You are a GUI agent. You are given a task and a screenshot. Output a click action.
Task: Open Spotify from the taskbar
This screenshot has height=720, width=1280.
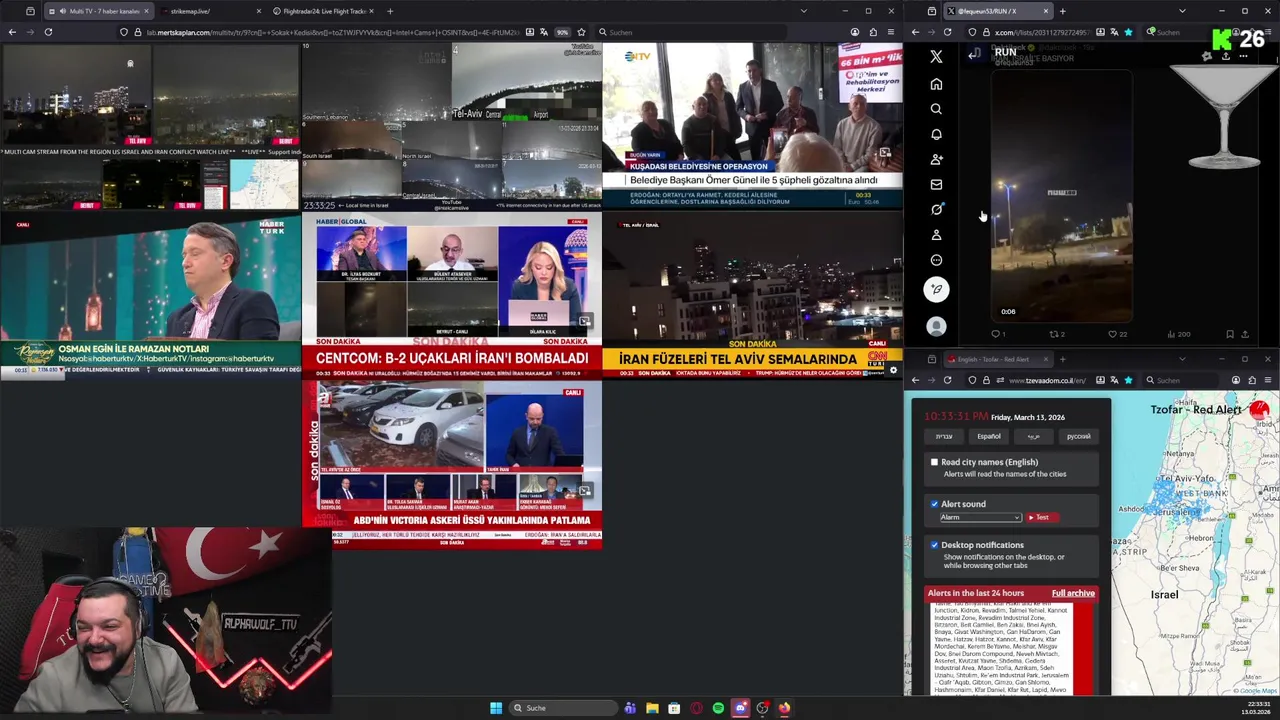click(718, 708)
